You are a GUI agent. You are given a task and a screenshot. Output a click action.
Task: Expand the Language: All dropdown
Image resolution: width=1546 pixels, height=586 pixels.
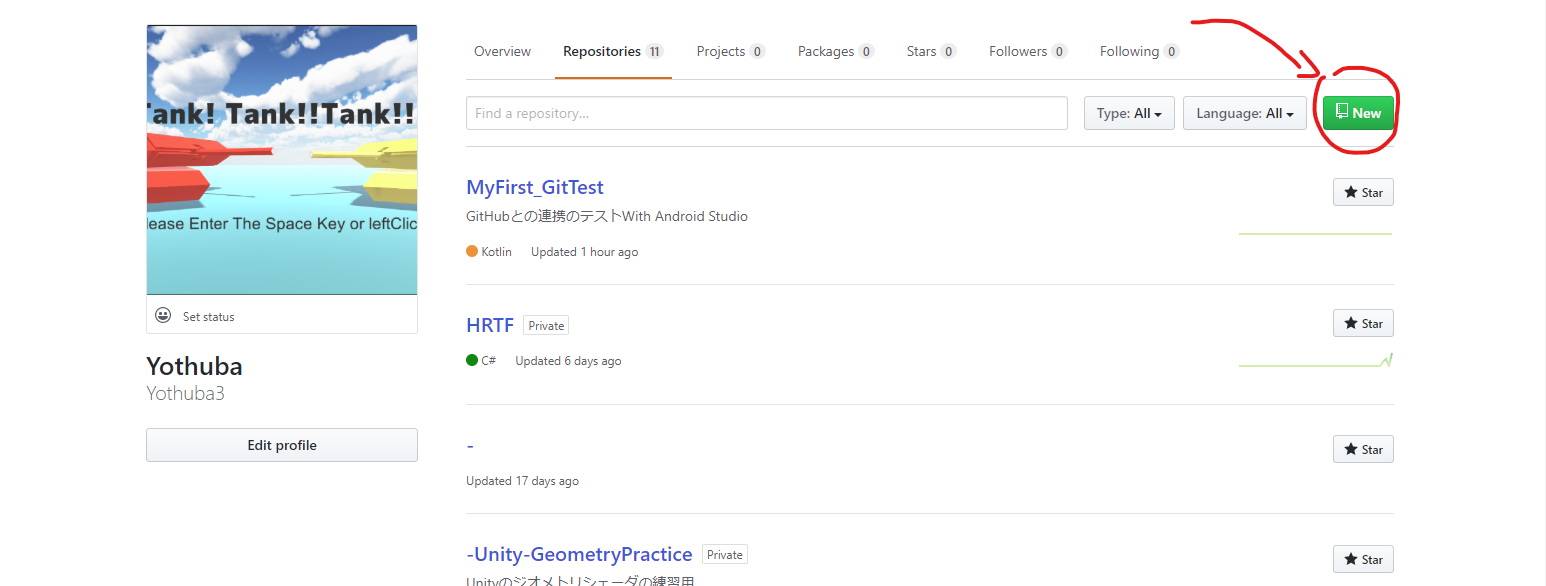[x=1244, y=113]
